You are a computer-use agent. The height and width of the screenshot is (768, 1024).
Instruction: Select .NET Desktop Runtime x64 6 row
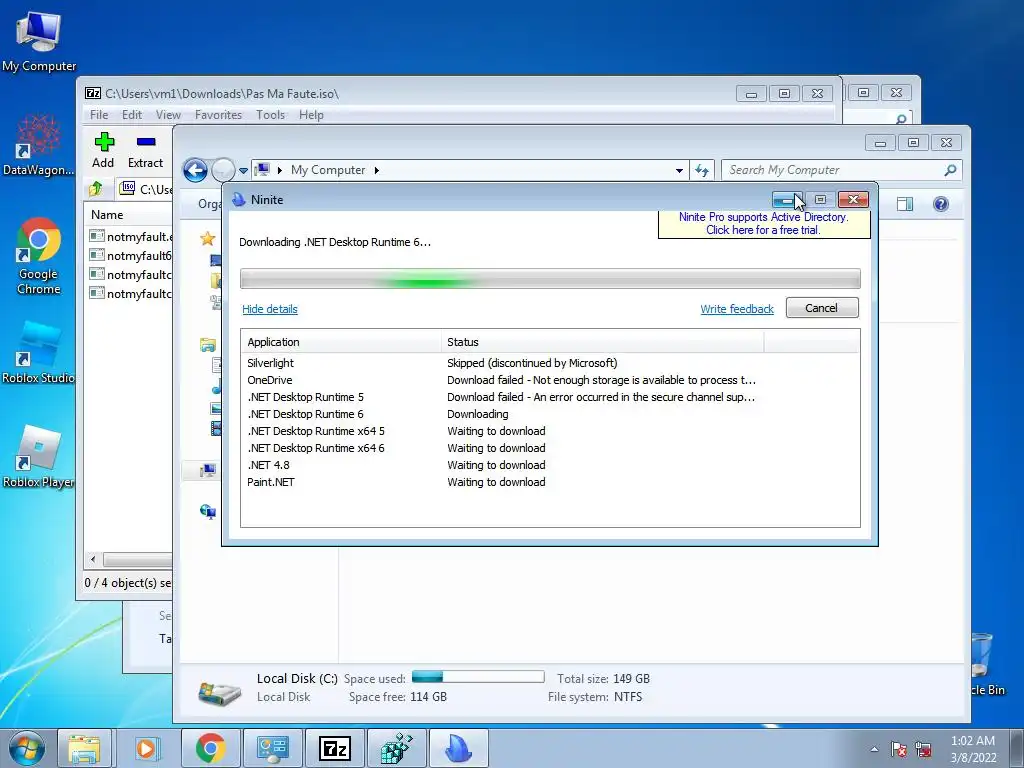pyautogui.click(x=550, y=448)
